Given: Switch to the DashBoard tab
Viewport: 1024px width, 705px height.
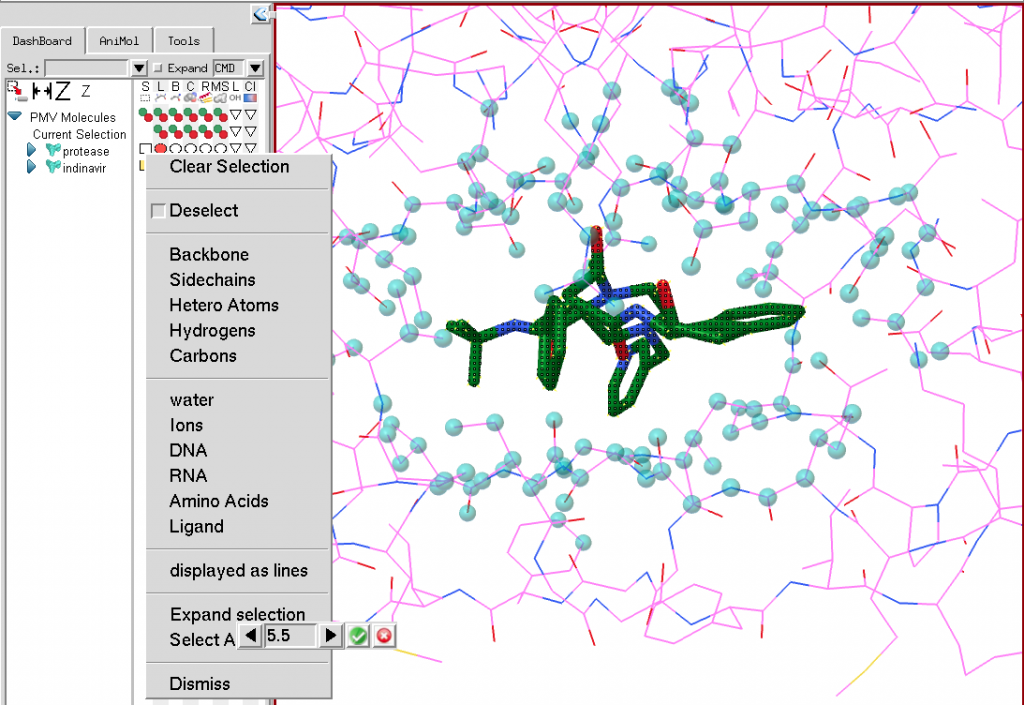Looking at the screenshot, I should pos(42,40).
